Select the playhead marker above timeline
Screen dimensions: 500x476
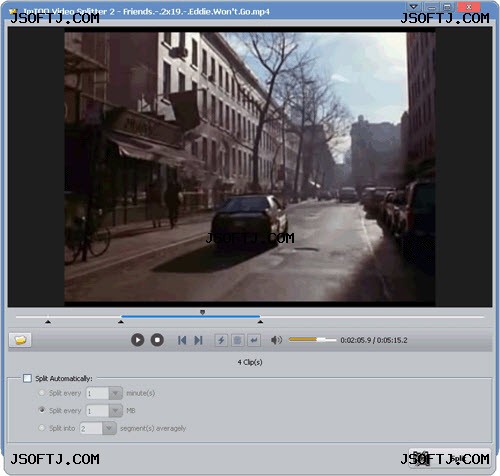202,312
